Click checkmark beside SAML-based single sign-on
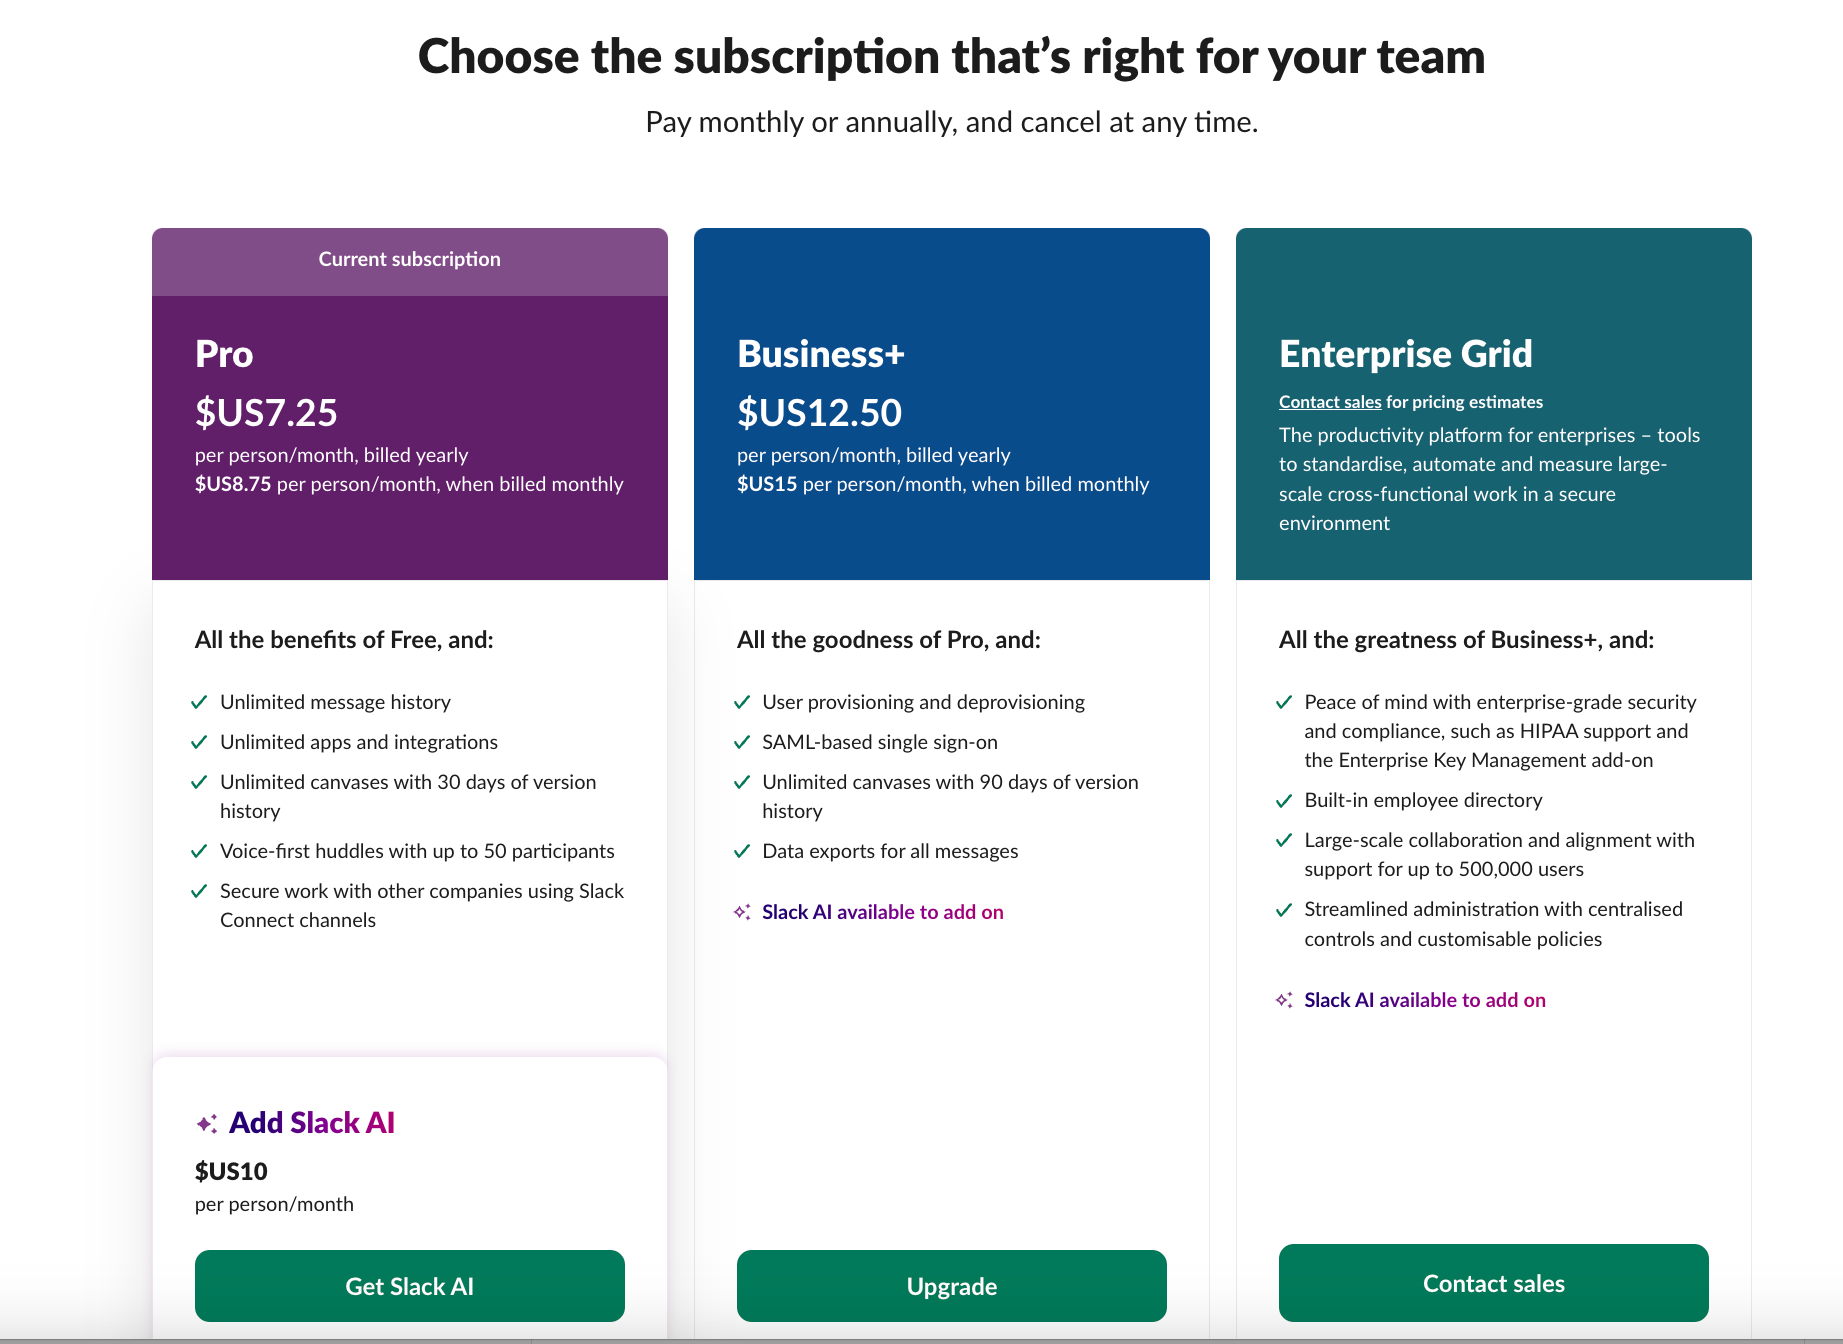1843x1344 pixels. point(742,742)
